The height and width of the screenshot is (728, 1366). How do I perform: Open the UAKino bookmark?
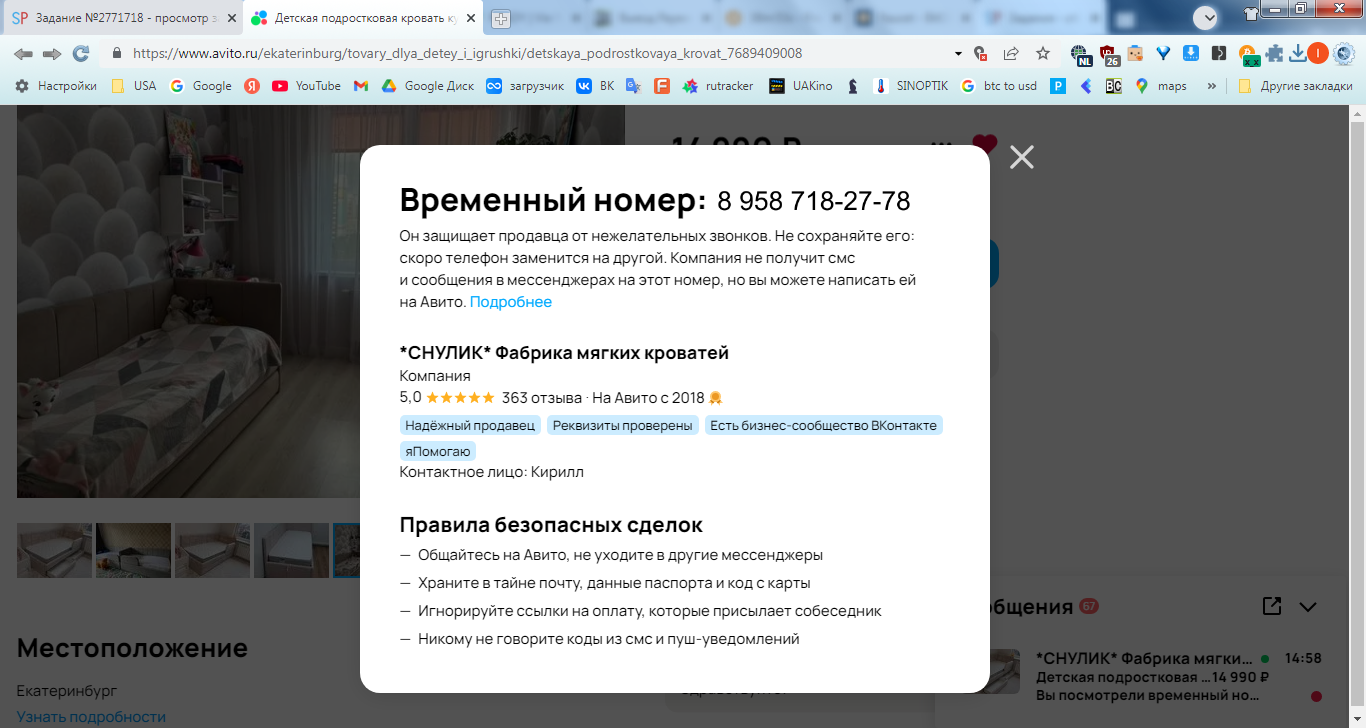pos(801,86)
